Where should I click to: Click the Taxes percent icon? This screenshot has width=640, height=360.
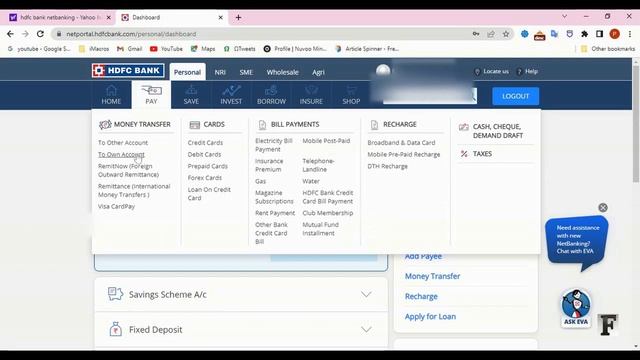tap(464, 154)
